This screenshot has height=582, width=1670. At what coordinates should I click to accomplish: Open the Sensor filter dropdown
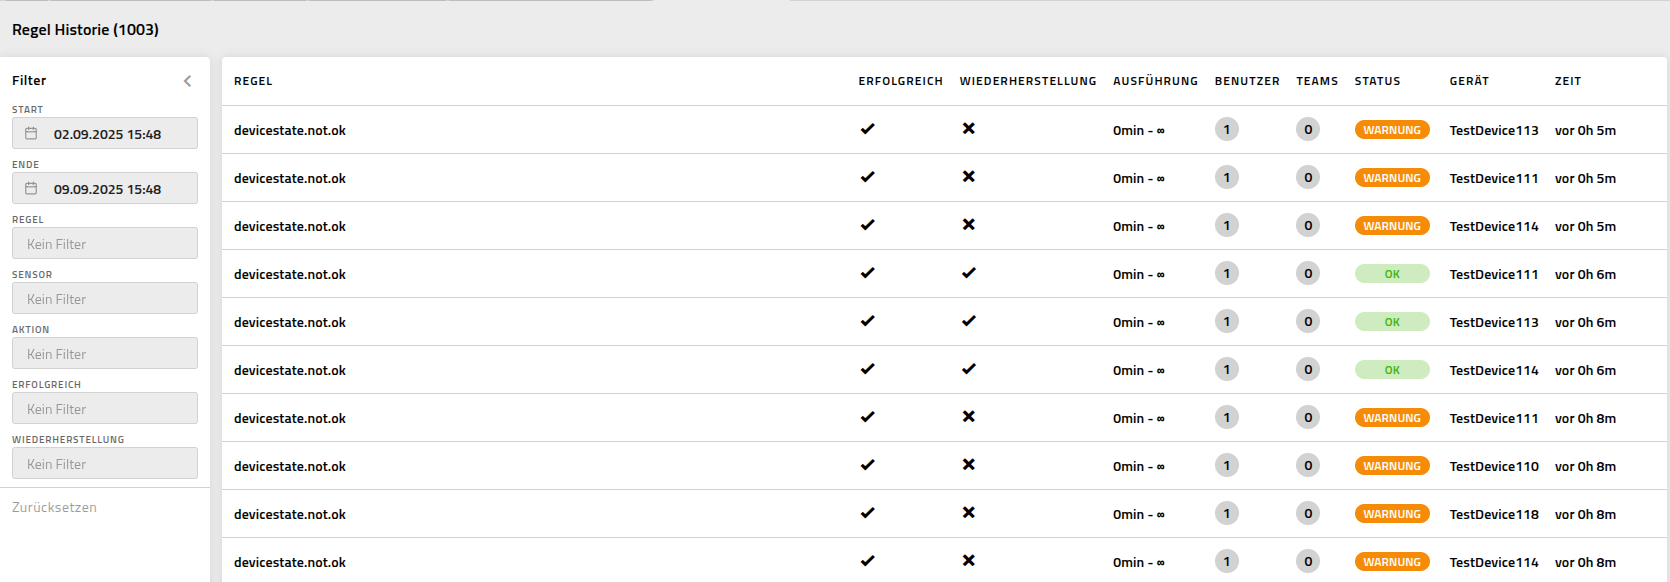(x=105, y=299)
